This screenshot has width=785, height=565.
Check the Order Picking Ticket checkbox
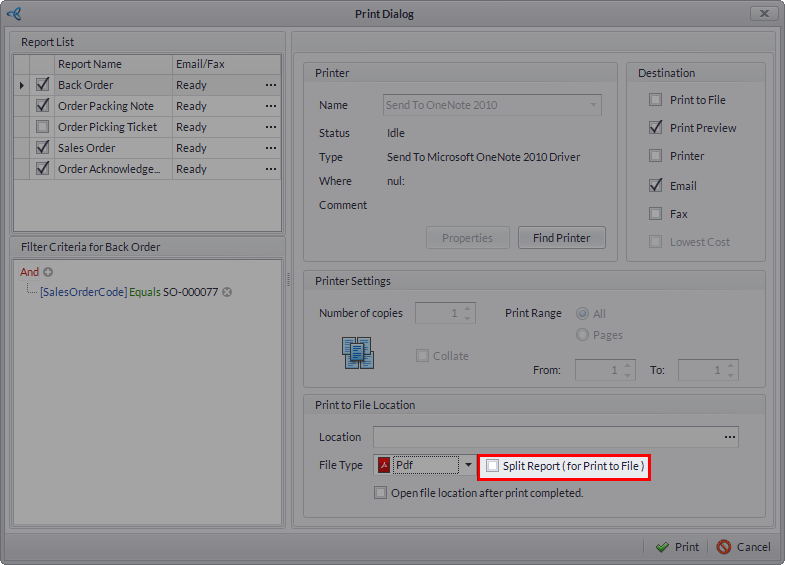tap(43, 127)
